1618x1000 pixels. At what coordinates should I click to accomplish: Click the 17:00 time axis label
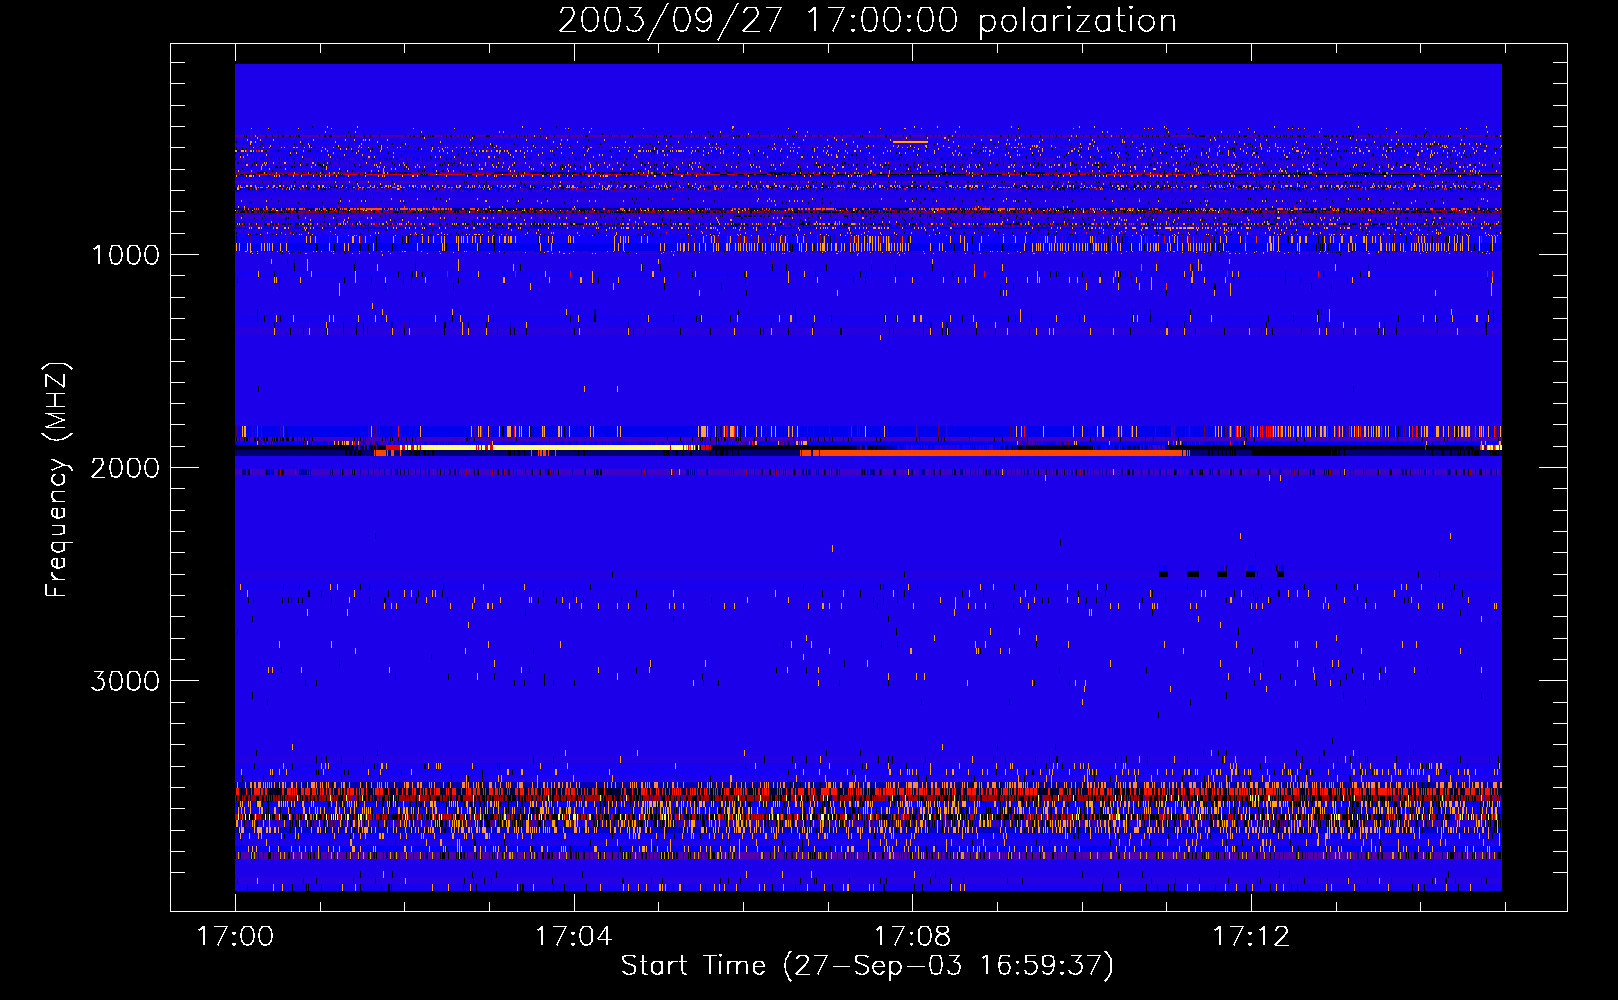235,937
